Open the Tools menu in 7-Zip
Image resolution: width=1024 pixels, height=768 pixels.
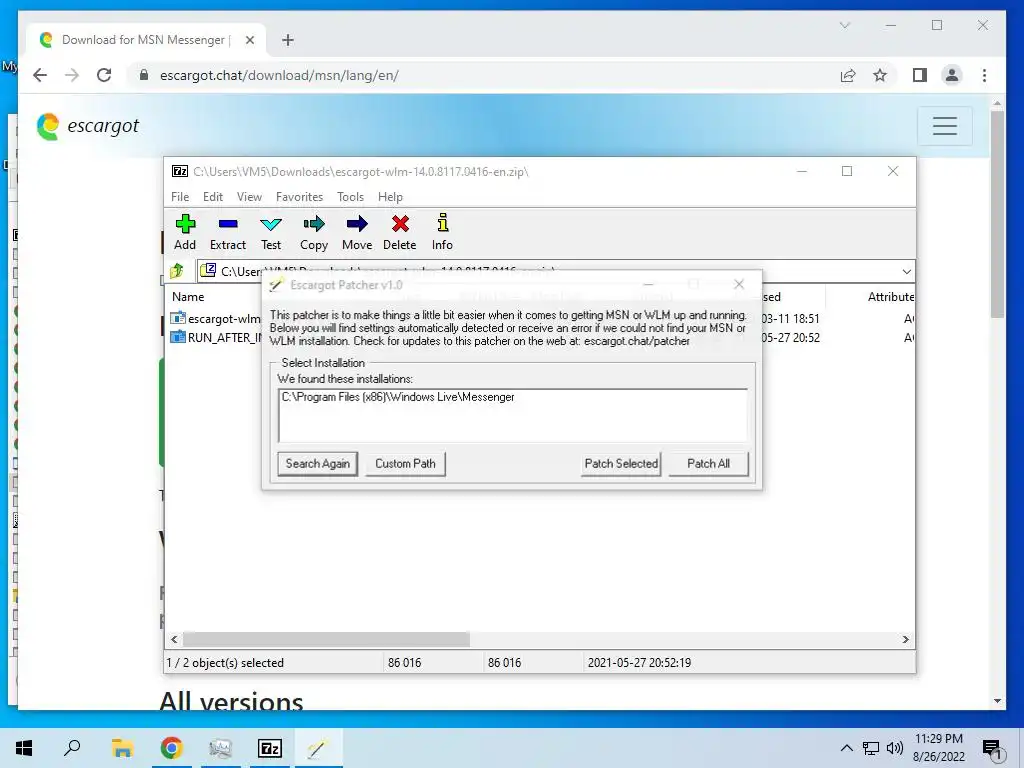click(x=350, y=197)
